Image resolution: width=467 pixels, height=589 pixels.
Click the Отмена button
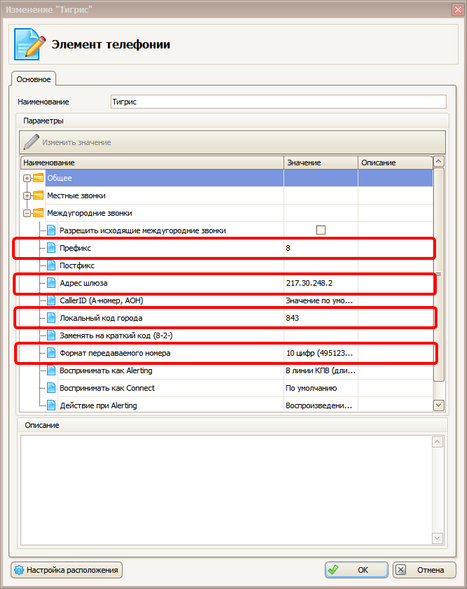pyautogui.click(x=424, y=570)
